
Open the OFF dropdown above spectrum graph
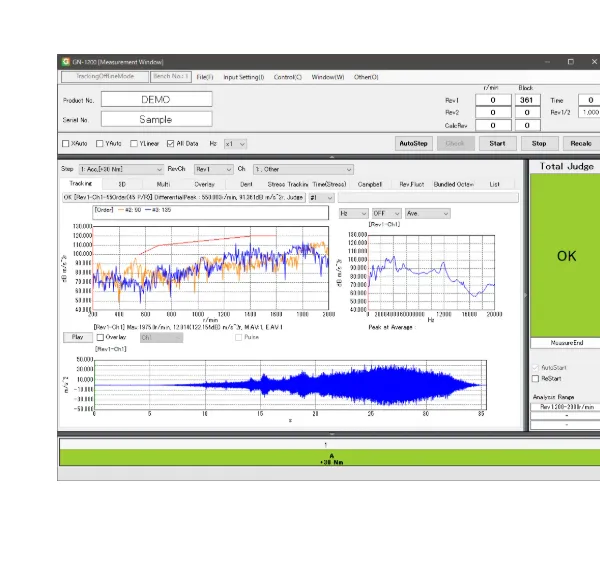point(386,213)
